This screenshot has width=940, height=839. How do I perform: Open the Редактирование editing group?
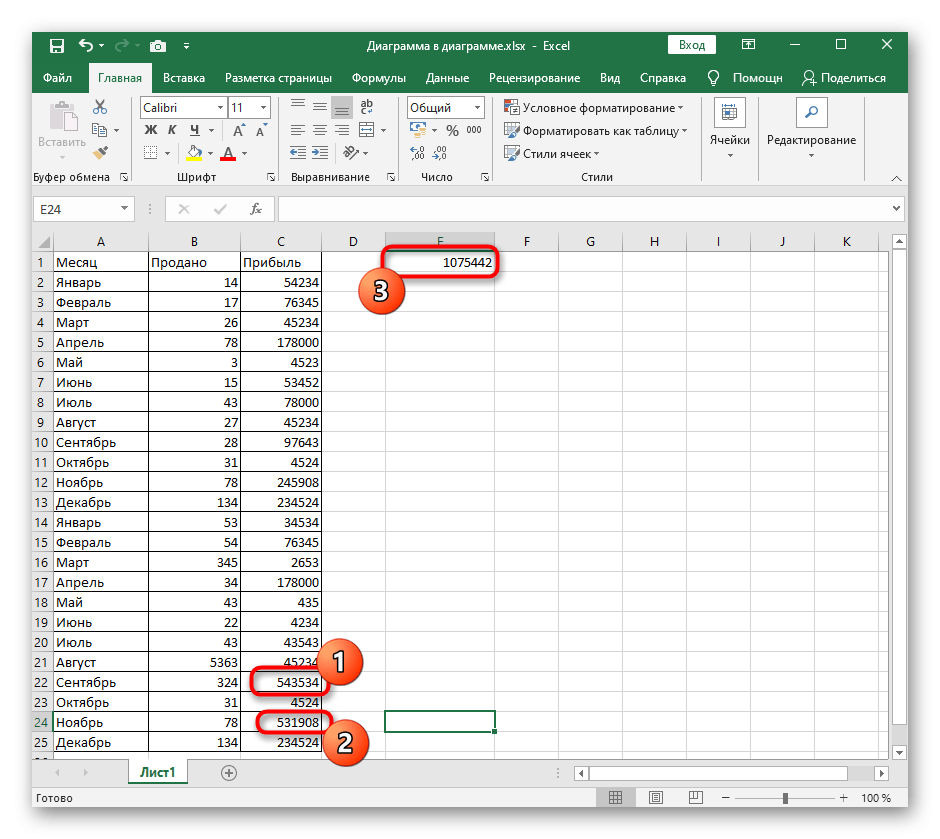click(811, 129)
